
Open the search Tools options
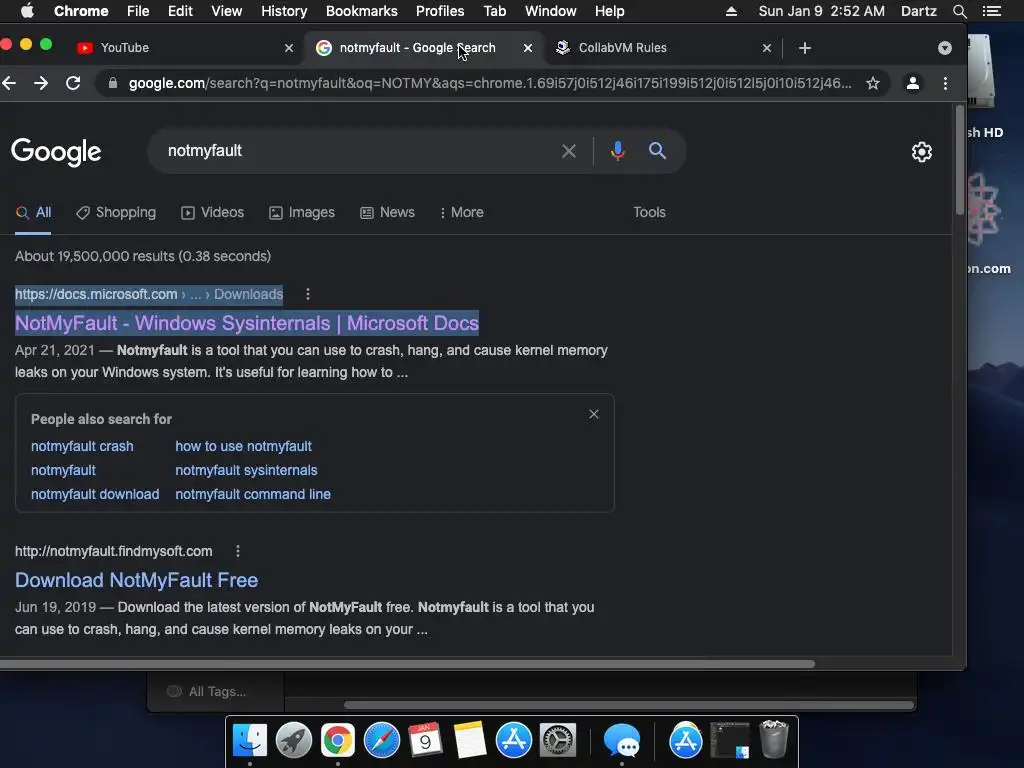pos(649,212)
